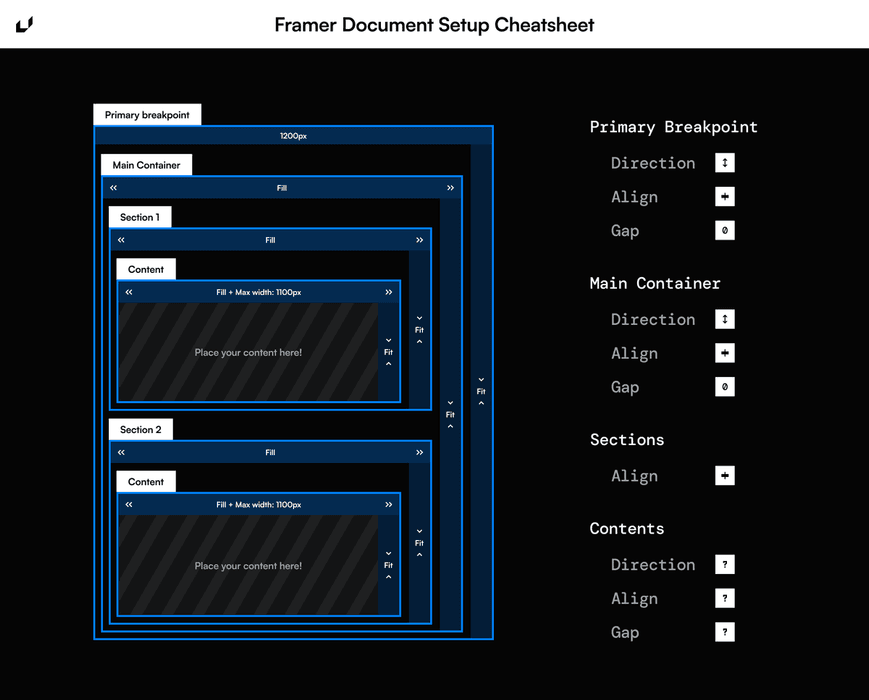This screenshot has width=869, height=700.
Task: Select the Section 1 label tab
Action: pos(140,217)
